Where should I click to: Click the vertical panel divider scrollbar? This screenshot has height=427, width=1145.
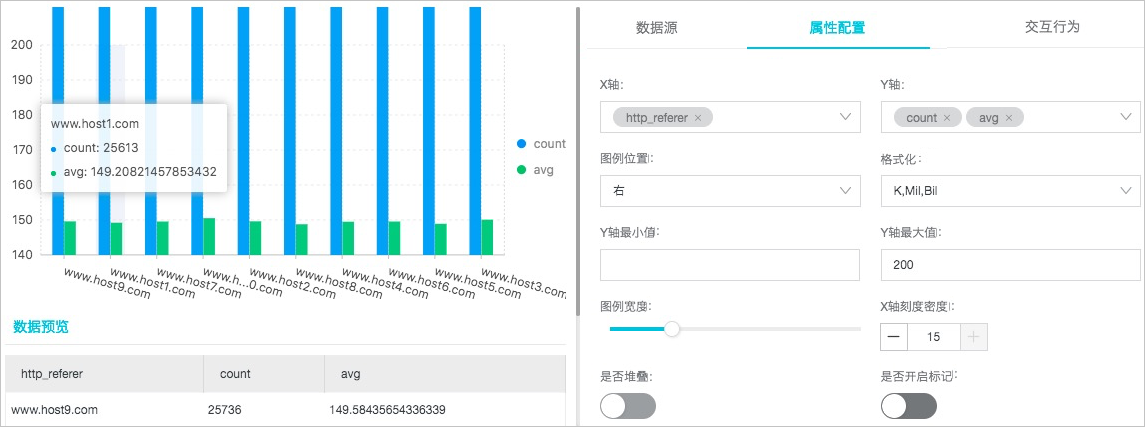tap(577, 161)
